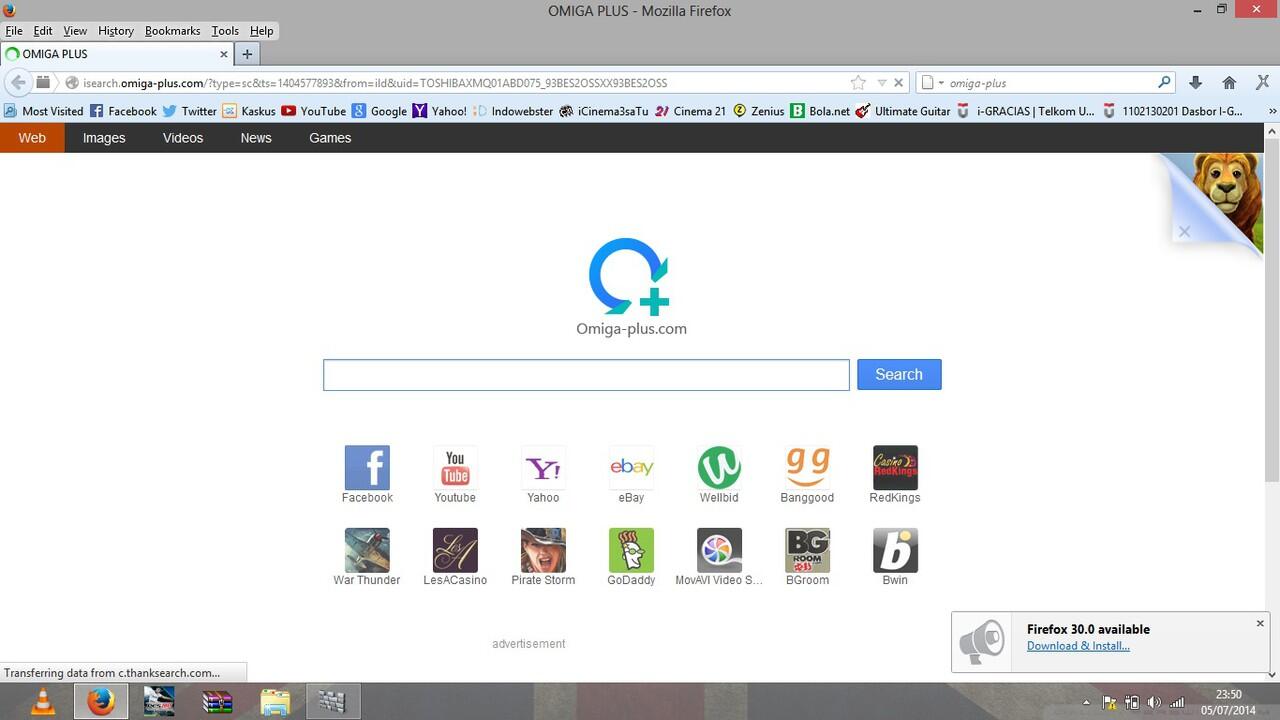
Task: Open the Facebook shortcut on Omiga homepage
Action: (x=366, y=466)
